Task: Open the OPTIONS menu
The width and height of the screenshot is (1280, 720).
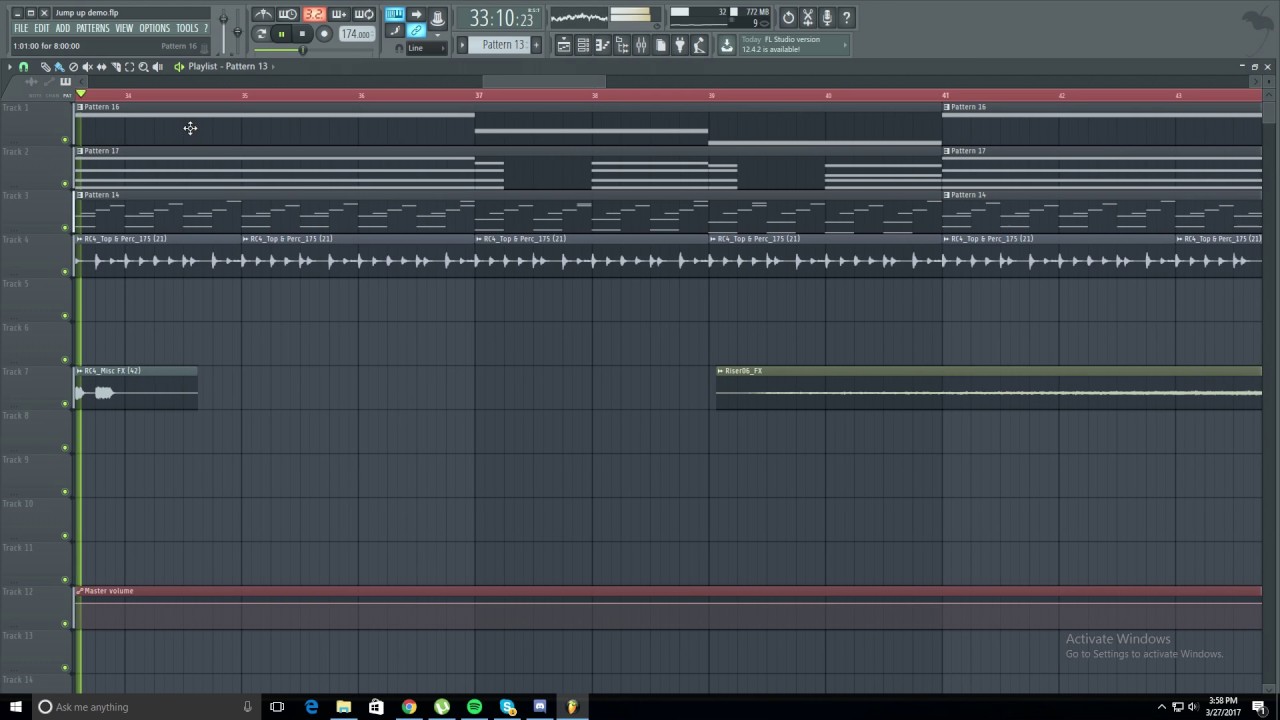Action: pos(153,27)
